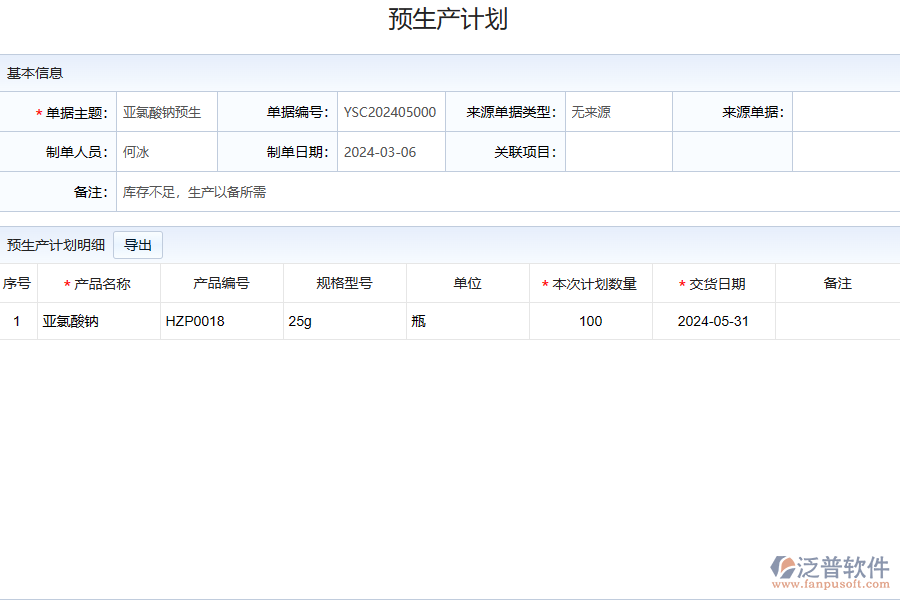The width and height of the screenshot is (900, 600).
Task: Click the 导出 export button
Action: (x=138, y=245)
